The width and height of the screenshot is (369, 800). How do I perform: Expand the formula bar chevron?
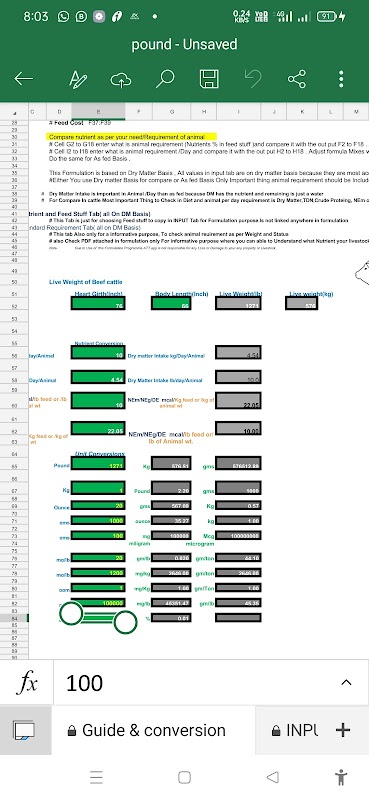(346, 682)
